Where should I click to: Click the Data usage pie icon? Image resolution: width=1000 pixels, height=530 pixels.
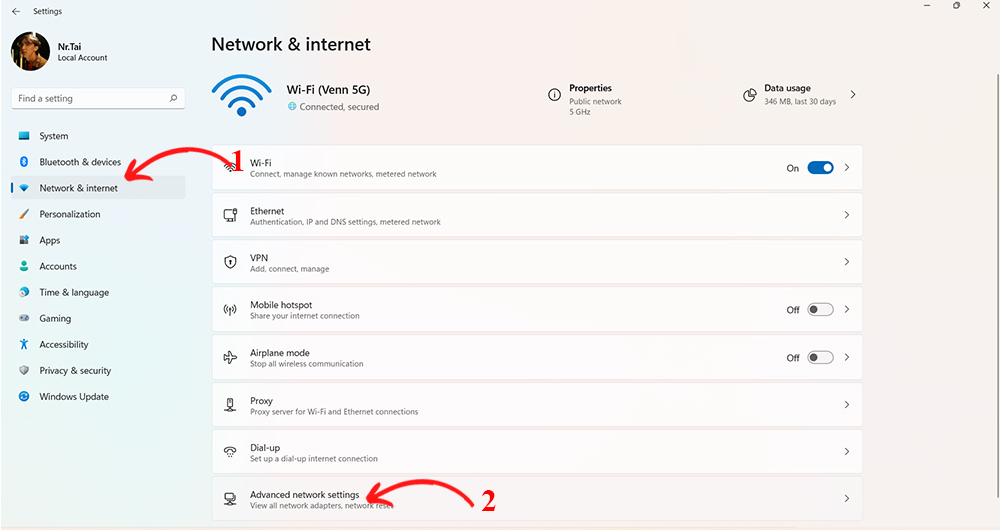[750, 95]
